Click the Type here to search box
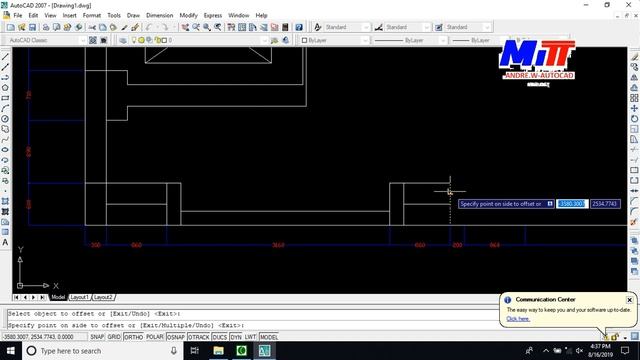This screenshot has width=640, height=360. coord(102,351)
